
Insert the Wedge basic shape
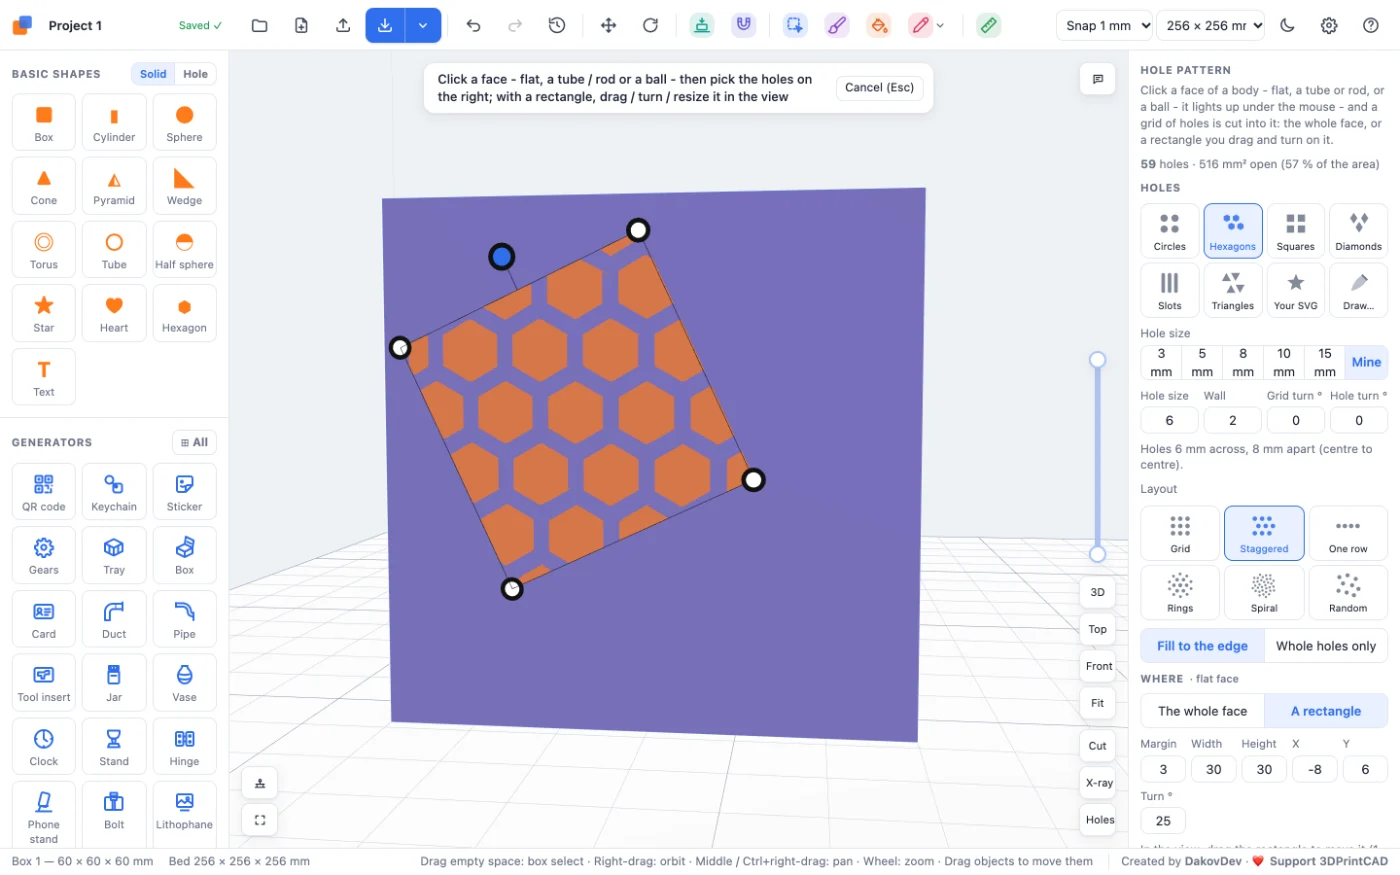(184, 186)
